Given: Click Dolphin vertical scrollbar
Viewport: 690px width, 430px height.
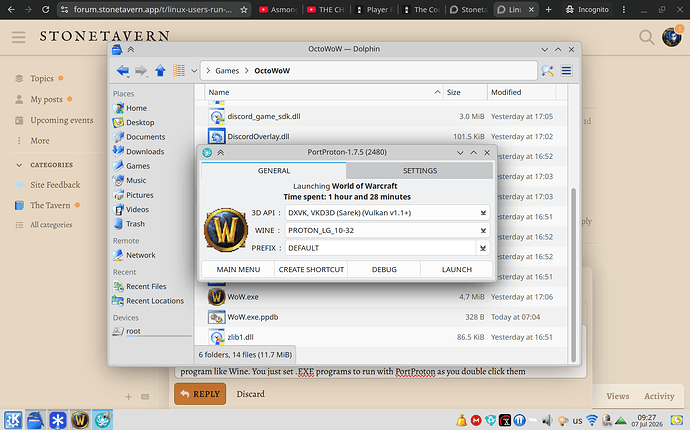Looking at the screenshot, I should click(573, 275).
